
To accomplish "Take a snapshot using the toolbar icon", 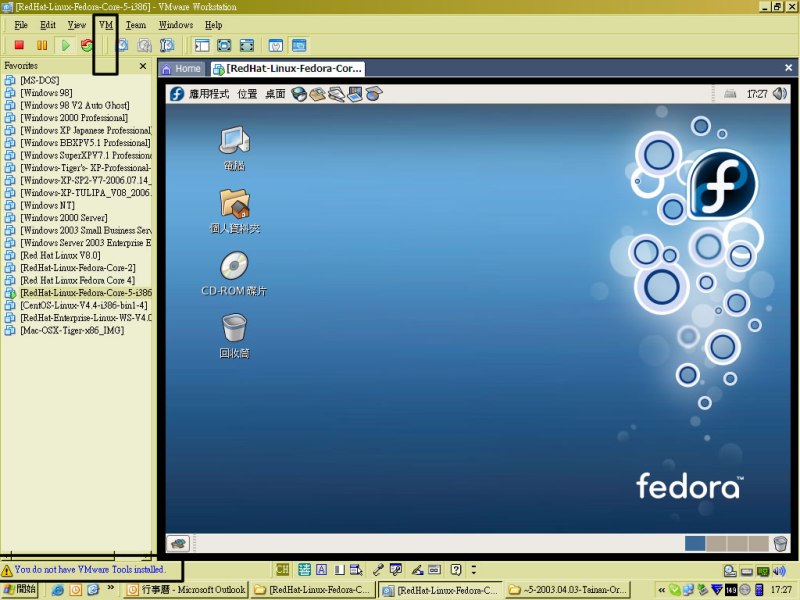I will [123, 45].
